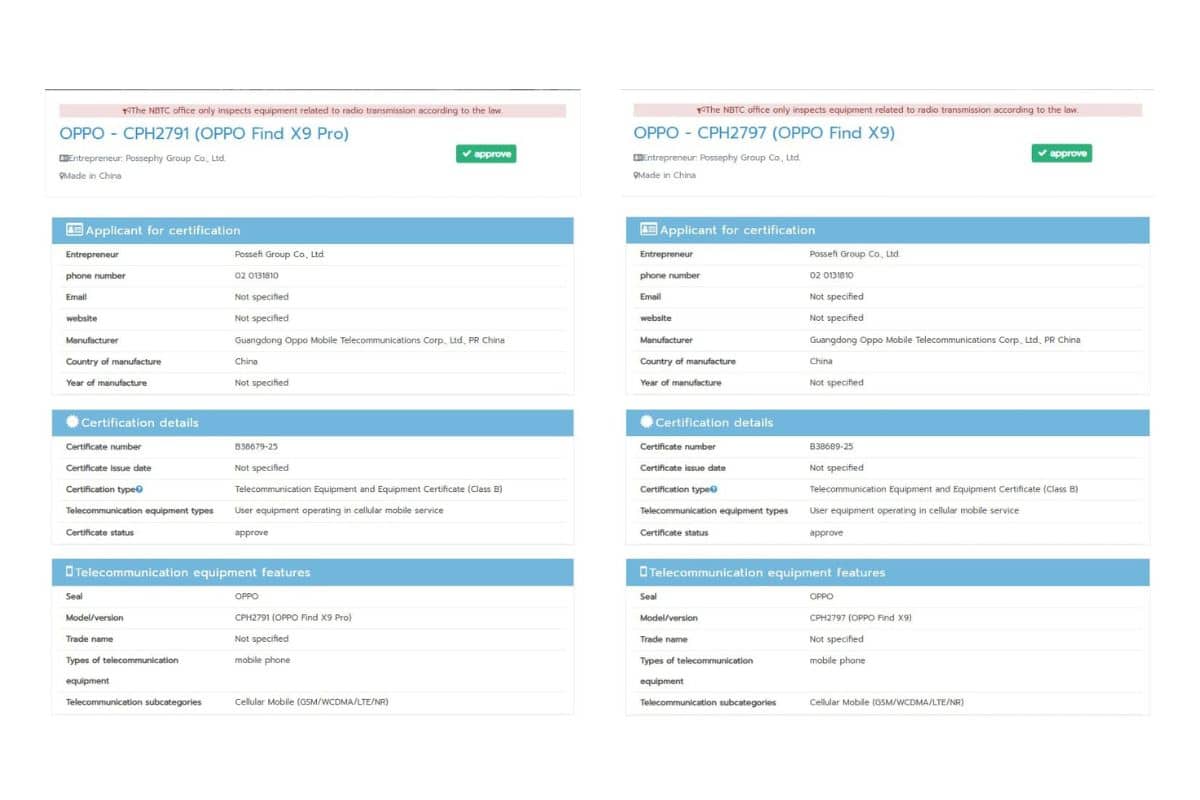Select the left Applicant for certification section header
This screenshot has width=1200, height=800.
(x=312, y=230)
